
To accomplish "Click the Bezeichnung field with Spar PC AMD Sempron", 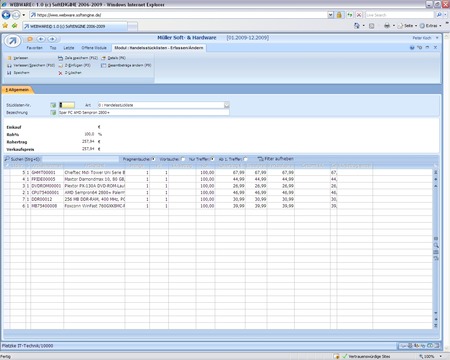I will tap(144, 113).
